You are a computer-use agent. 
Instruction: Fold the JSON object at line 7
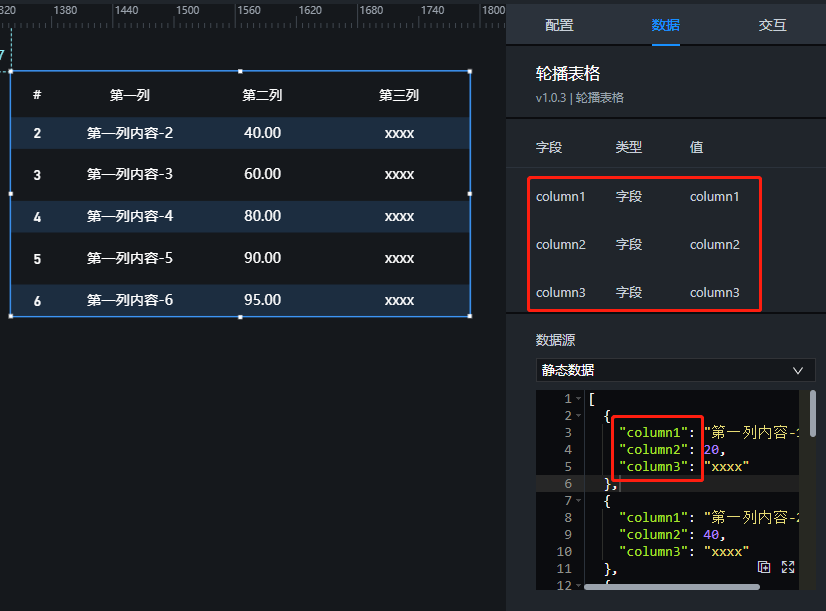(578, 501)
